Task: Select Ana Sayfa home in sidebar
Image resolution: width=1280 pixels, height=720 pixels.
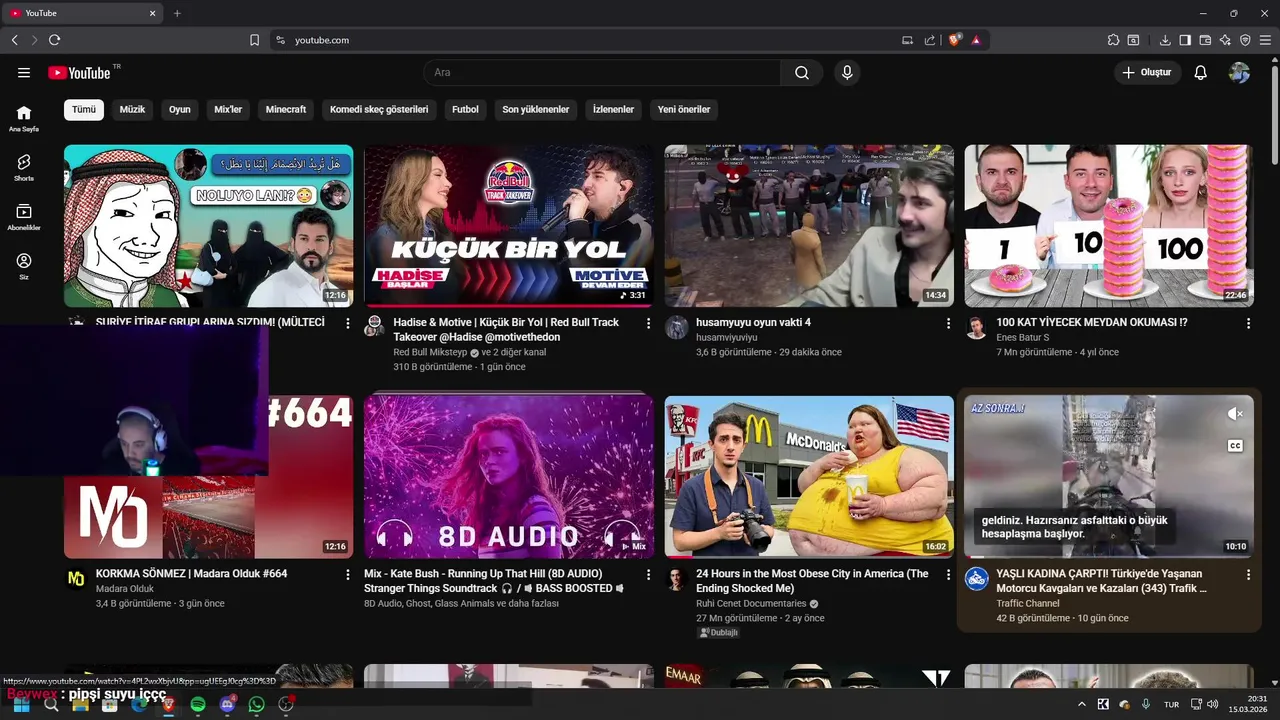Action: pos(24,118)
